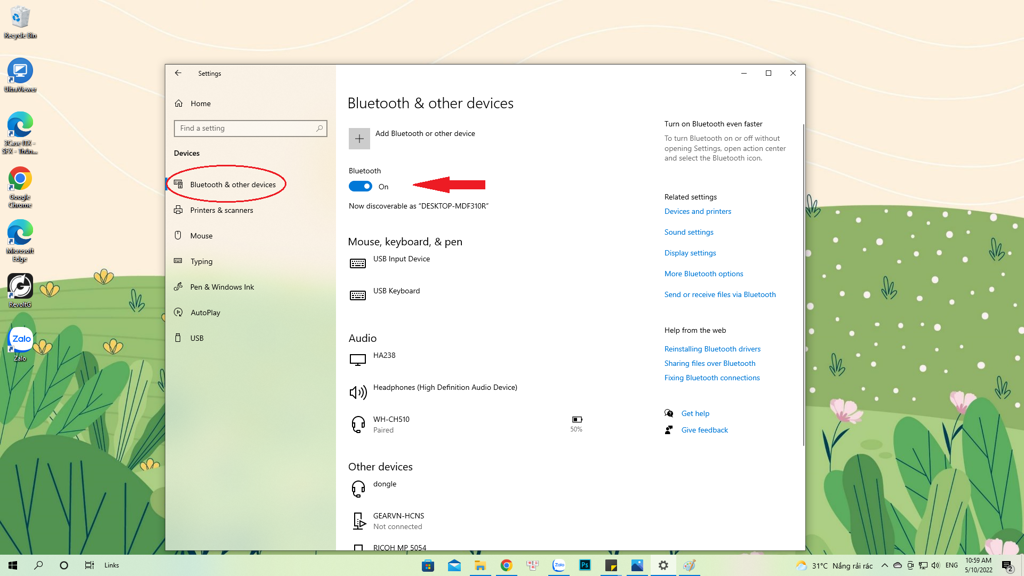Open Fixing Bluetooth connections help link
Screen dimensions: 1024x576
click(712, 378)
